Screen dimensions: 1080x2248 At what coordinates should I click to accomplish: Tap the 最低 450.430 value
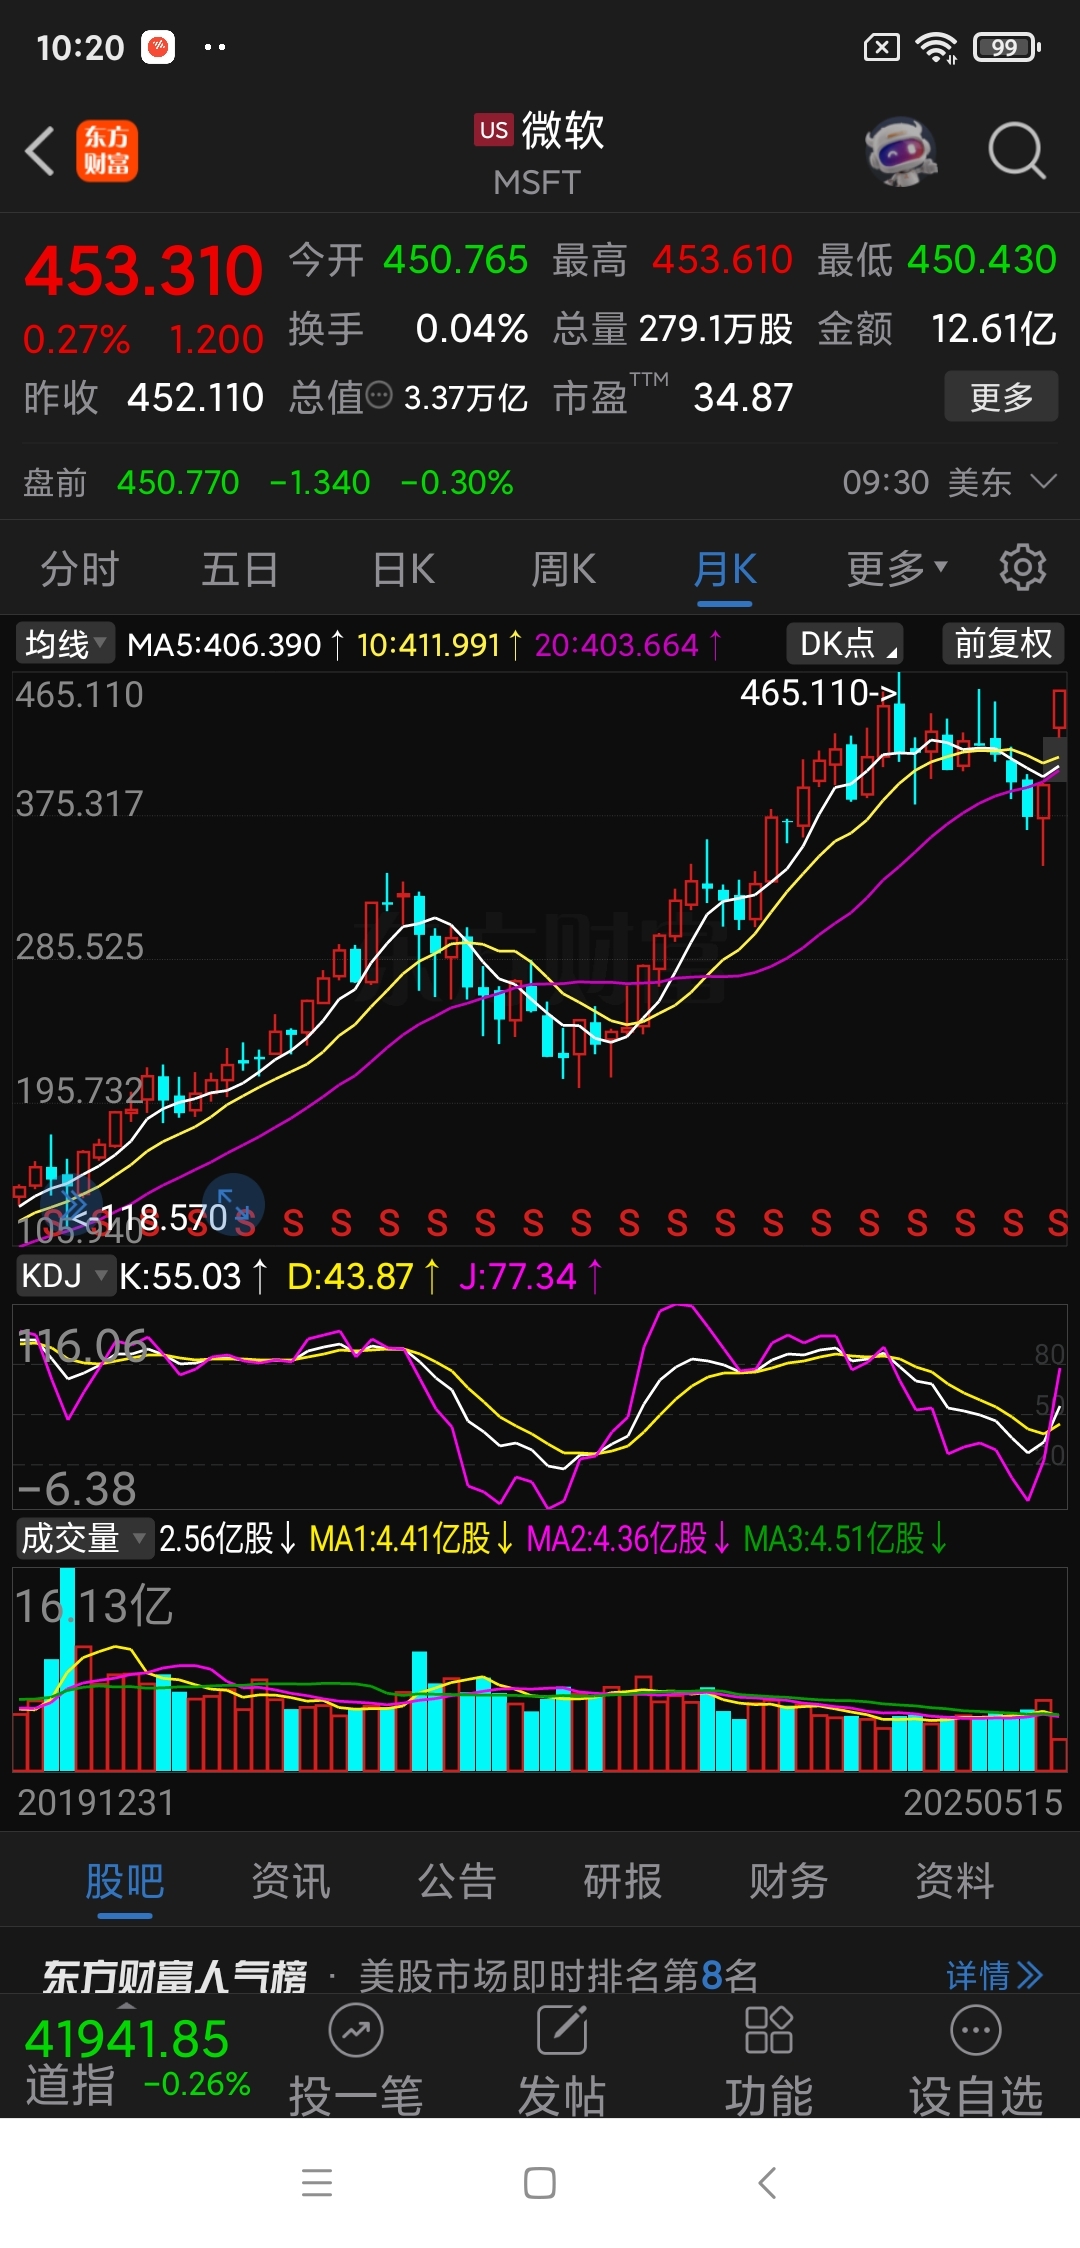[982, 260]
